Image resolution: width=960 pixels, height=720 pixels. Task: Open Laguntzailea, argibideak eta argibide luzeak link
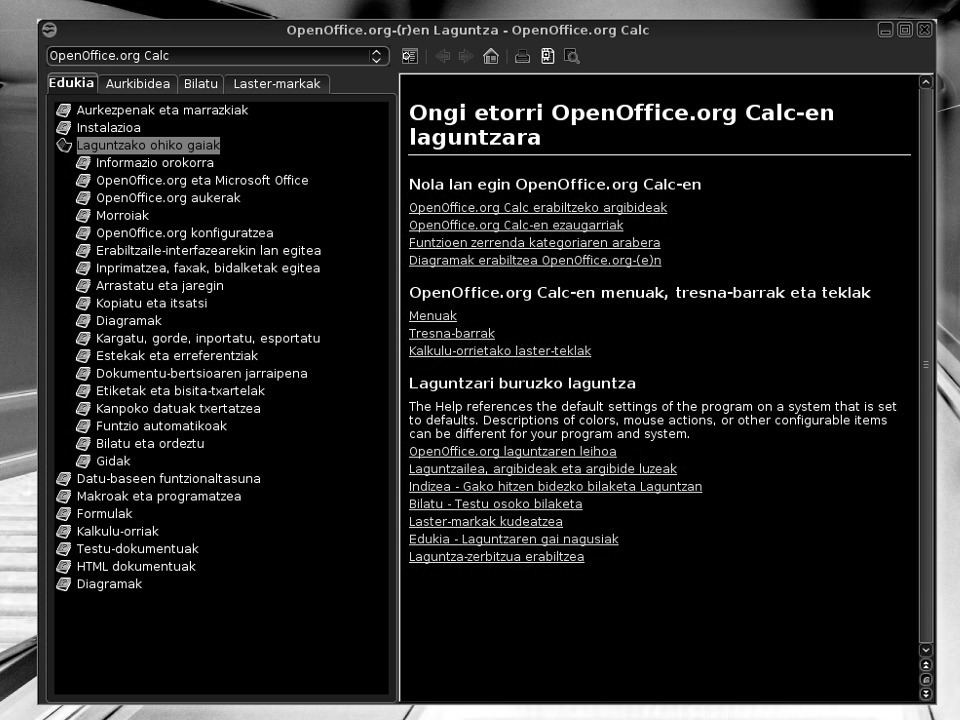[543, 469]
